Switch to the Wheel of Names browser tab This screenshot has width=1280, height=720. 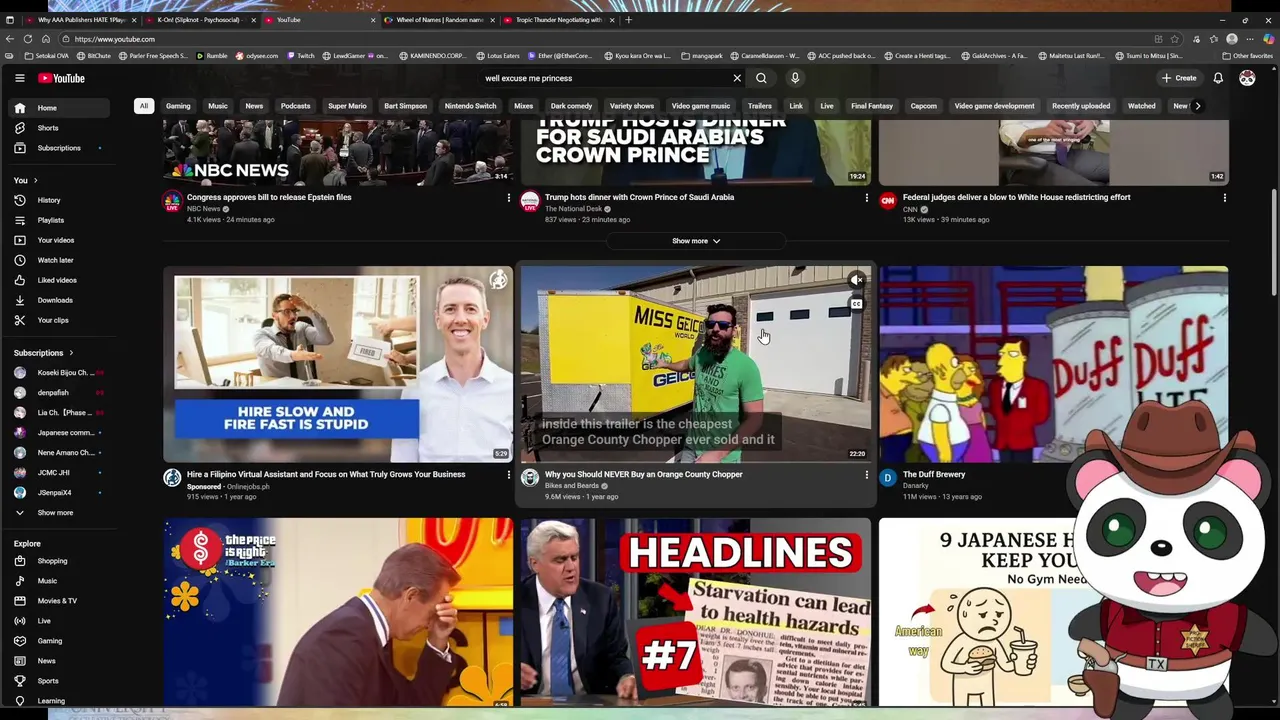click(x=438, y=20)
